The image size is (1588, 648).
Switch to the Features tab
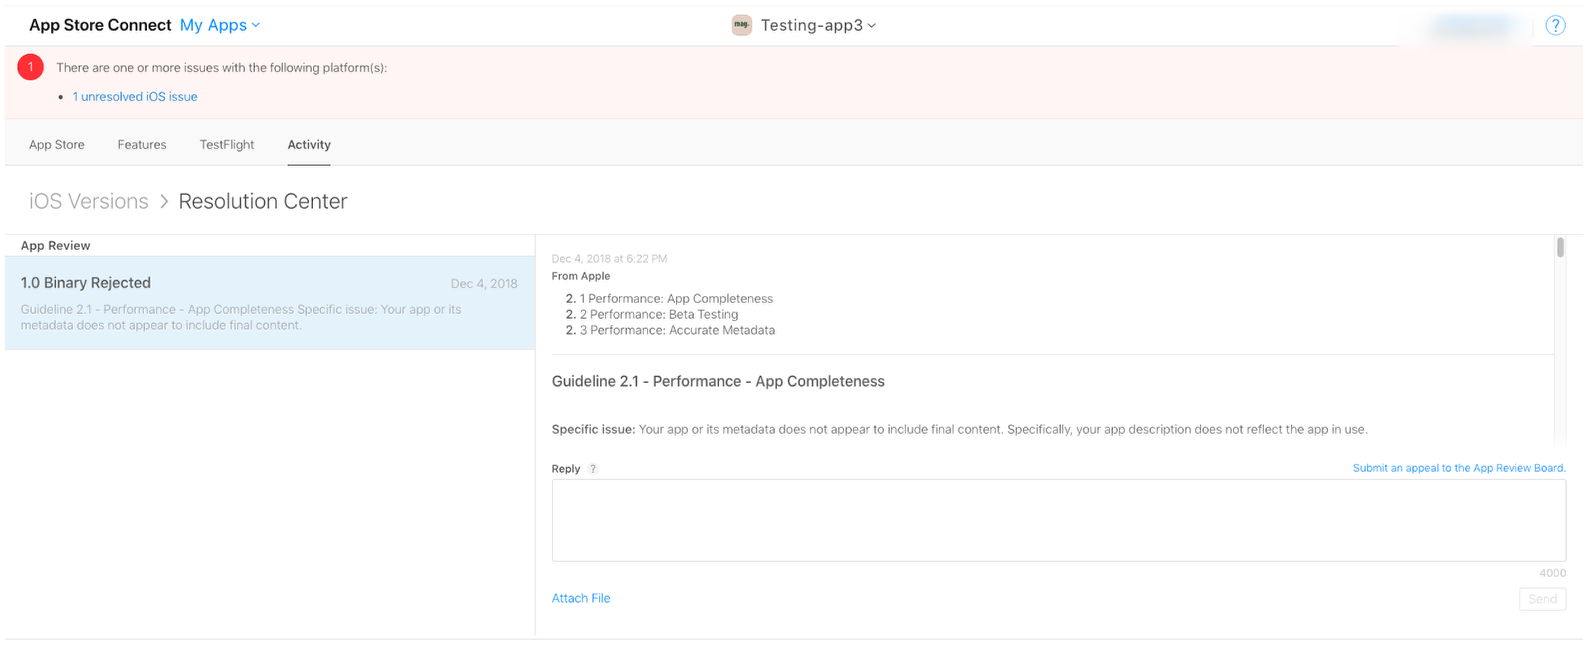[142, 145]
